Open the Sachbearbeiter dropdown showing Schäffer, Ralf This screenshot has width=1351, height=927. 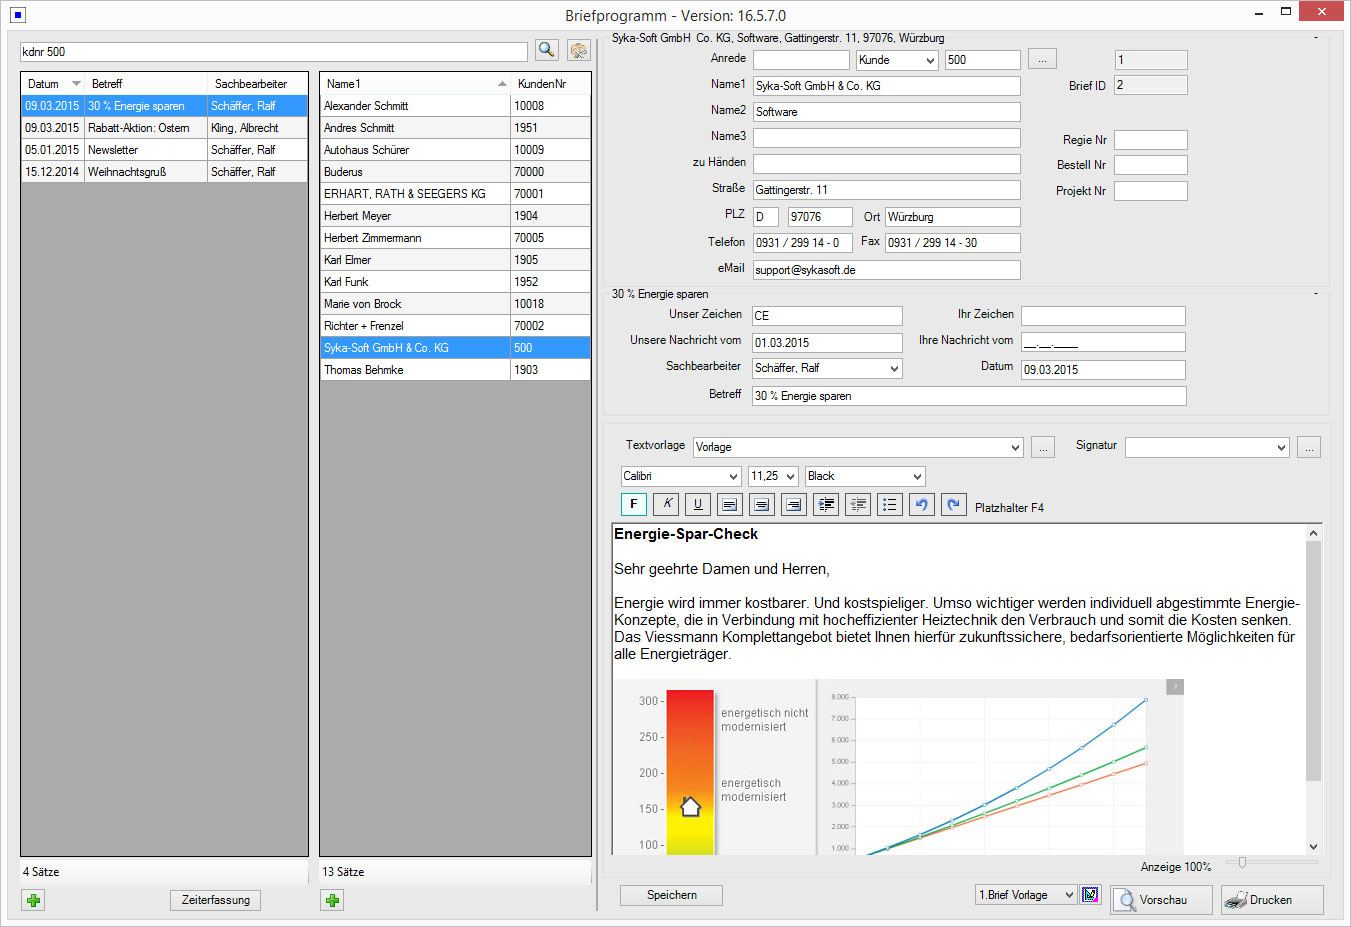(x=894, y=369)
